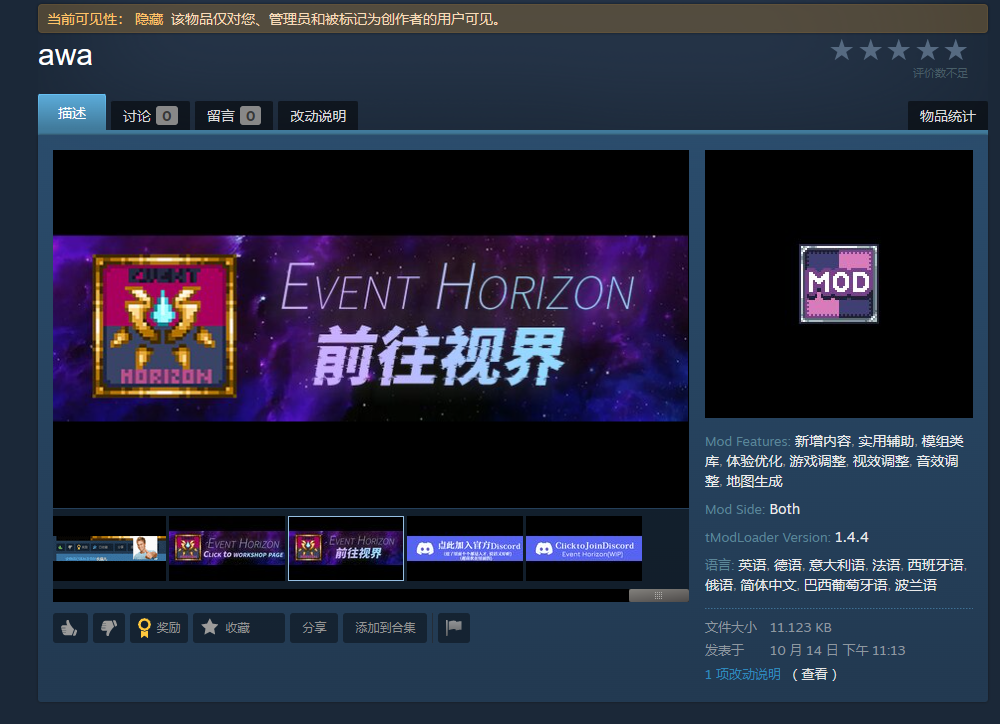1000x724 pixels.
Task: Open the 留言 comments tab
Action: tap(233, 116)
